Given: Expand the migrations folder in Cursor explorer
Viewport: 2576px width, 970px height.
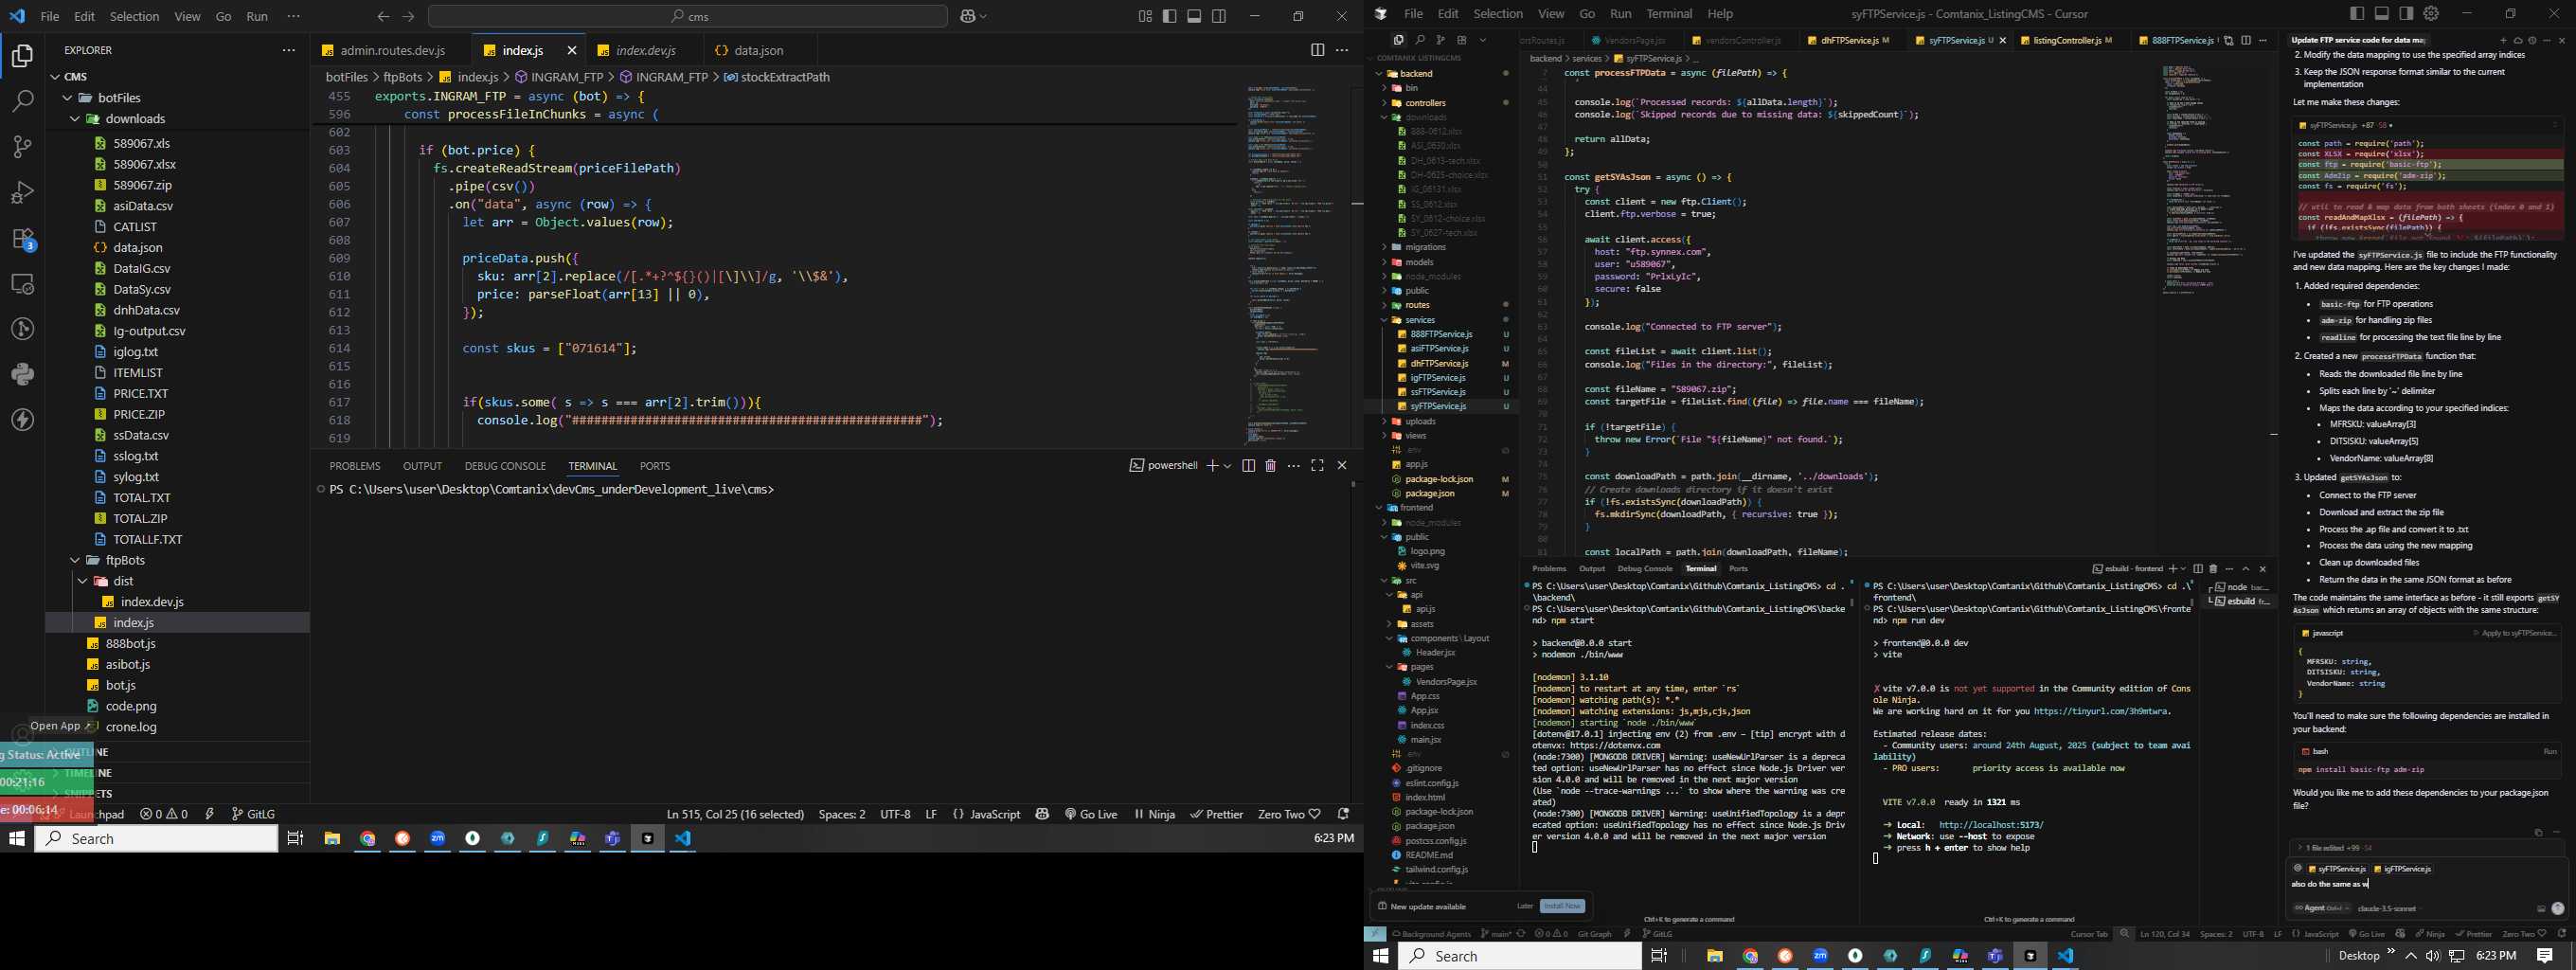Looking at the screenshot, I should (1384, 247).
